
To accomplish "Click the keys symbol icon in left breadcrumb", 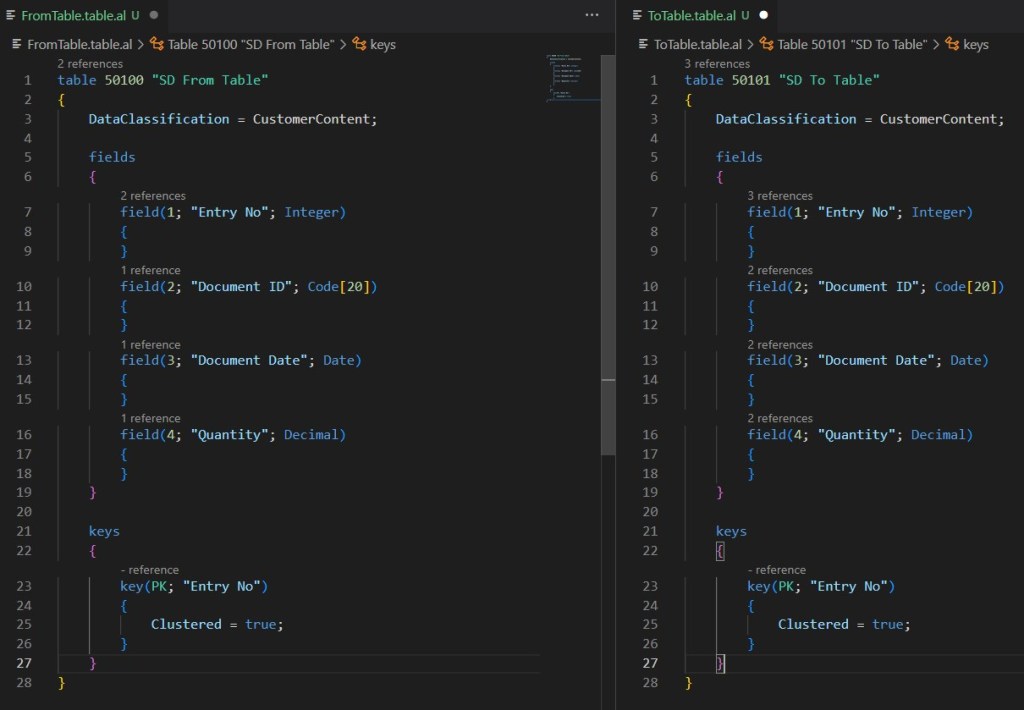I will (359, 45).
